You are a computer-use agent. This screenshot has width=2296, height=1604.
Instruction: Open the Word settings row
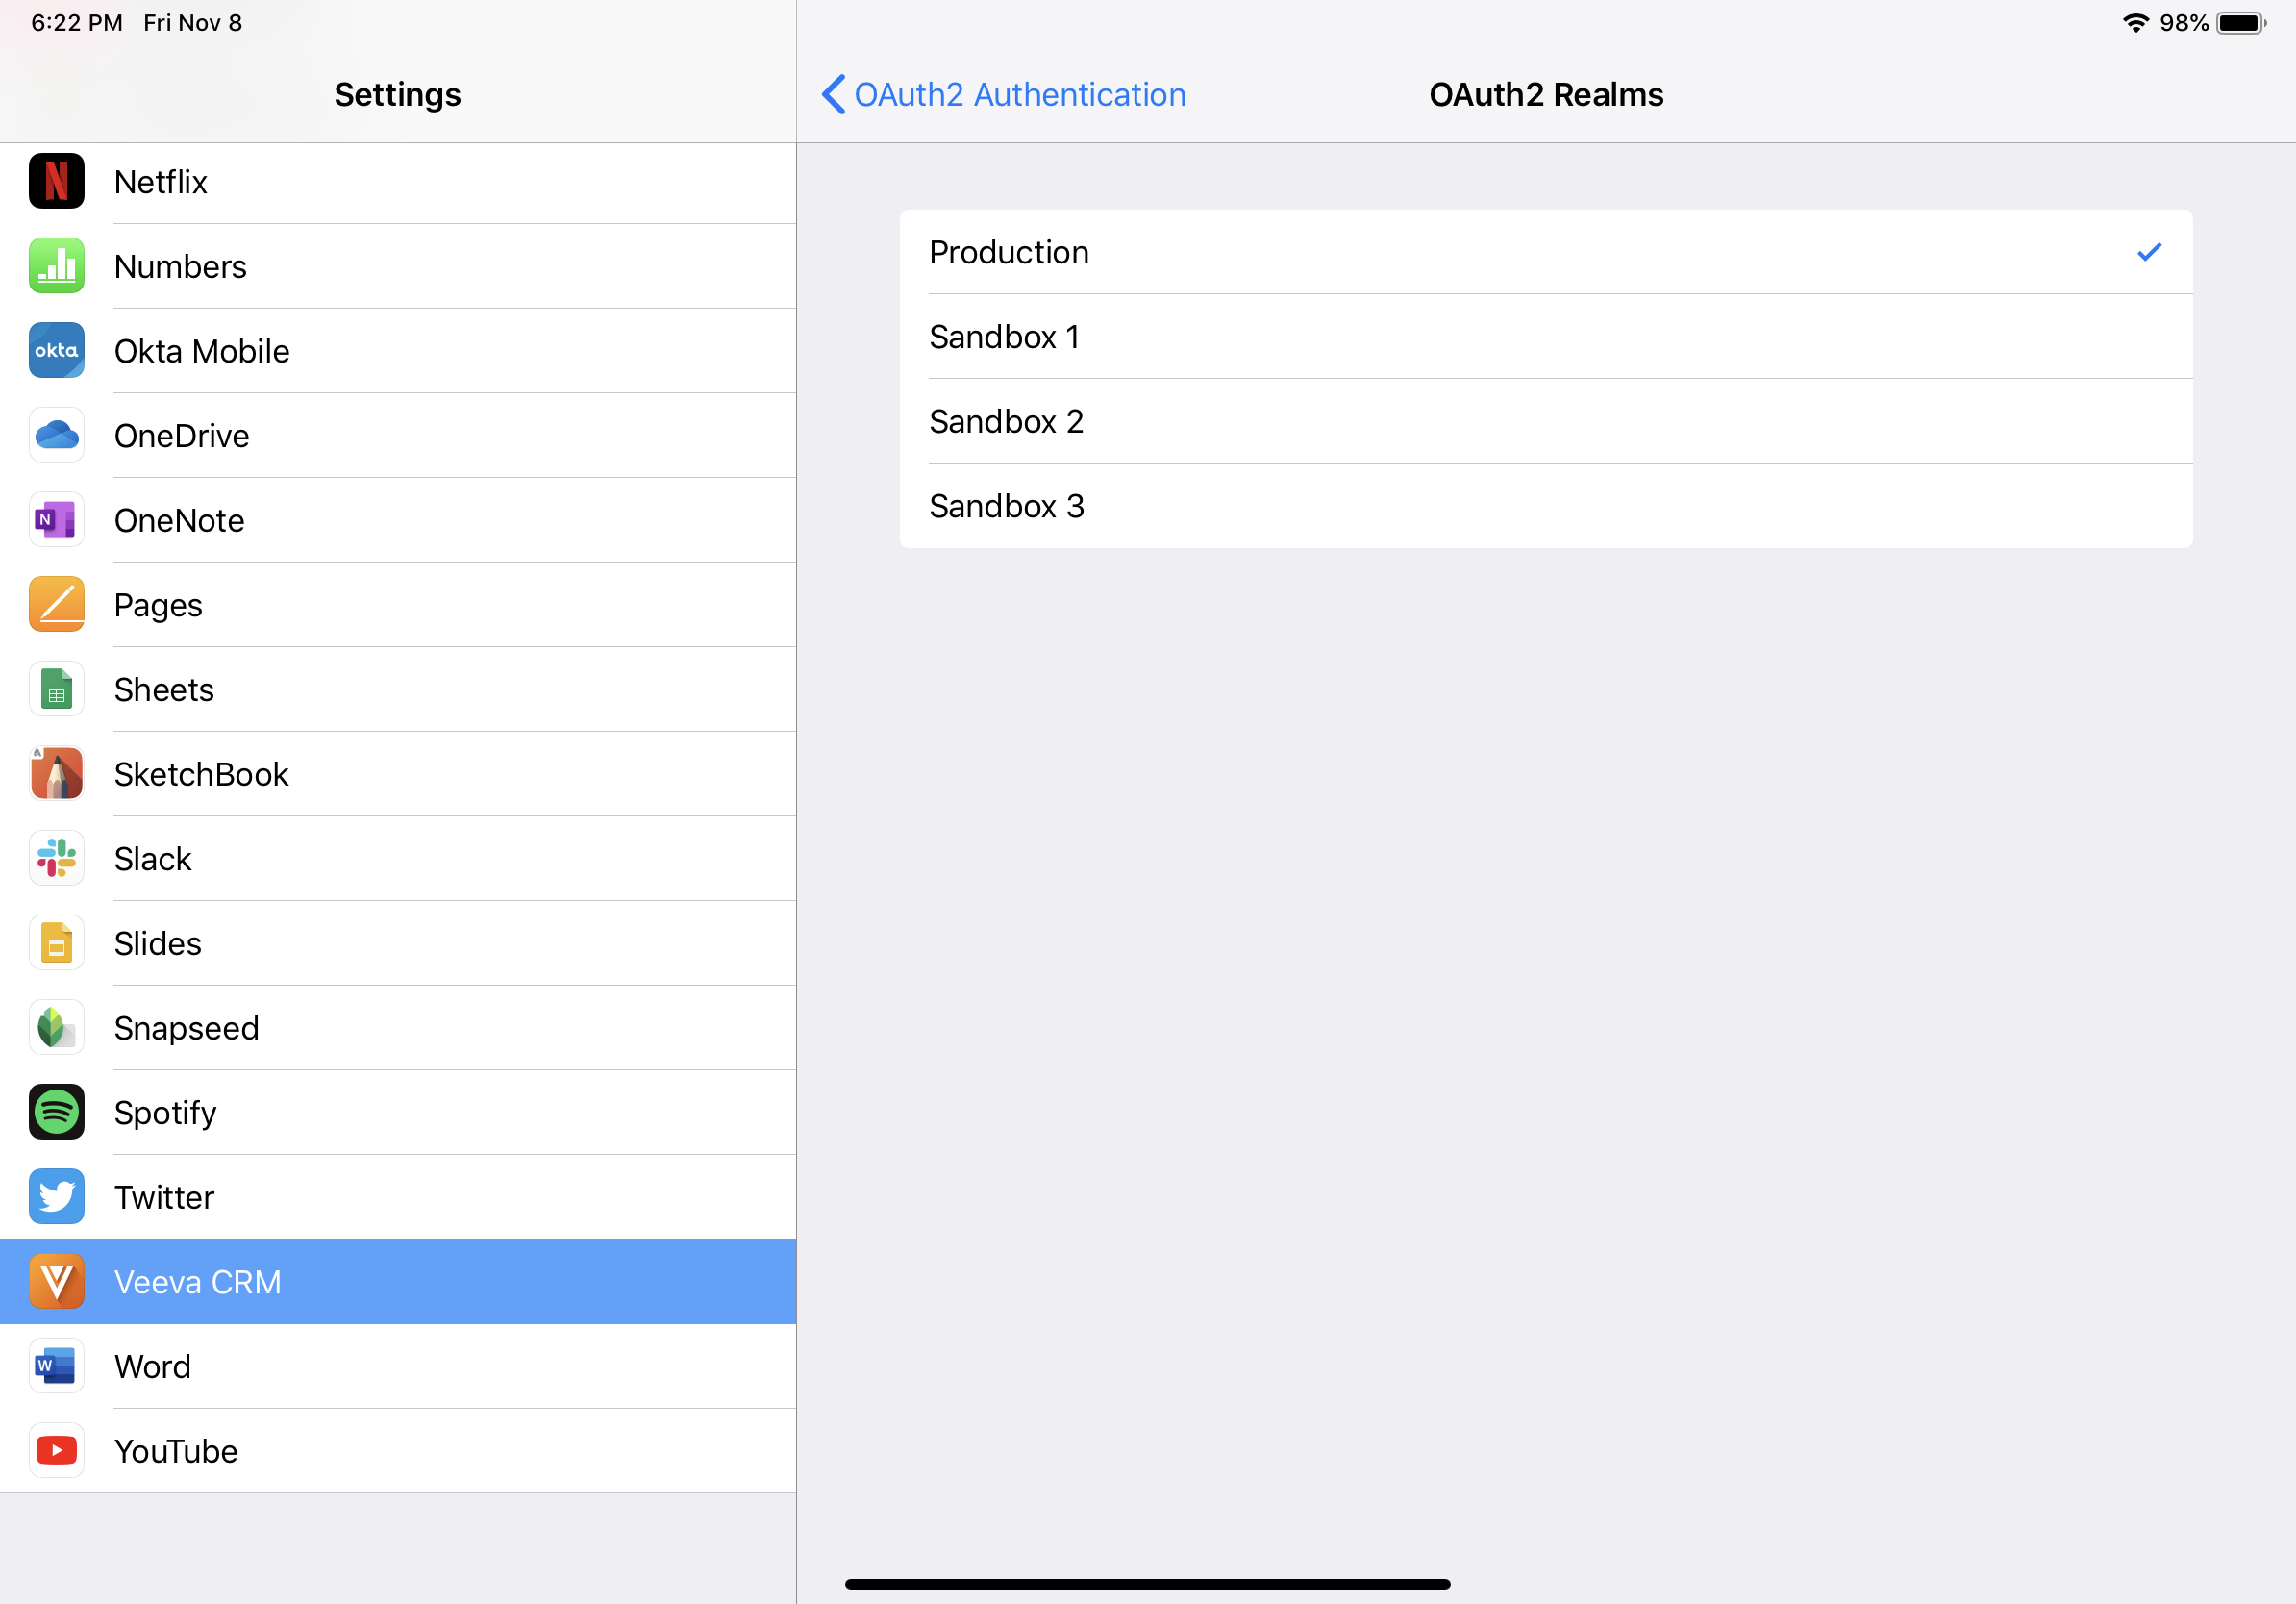tap(152, 1367)
